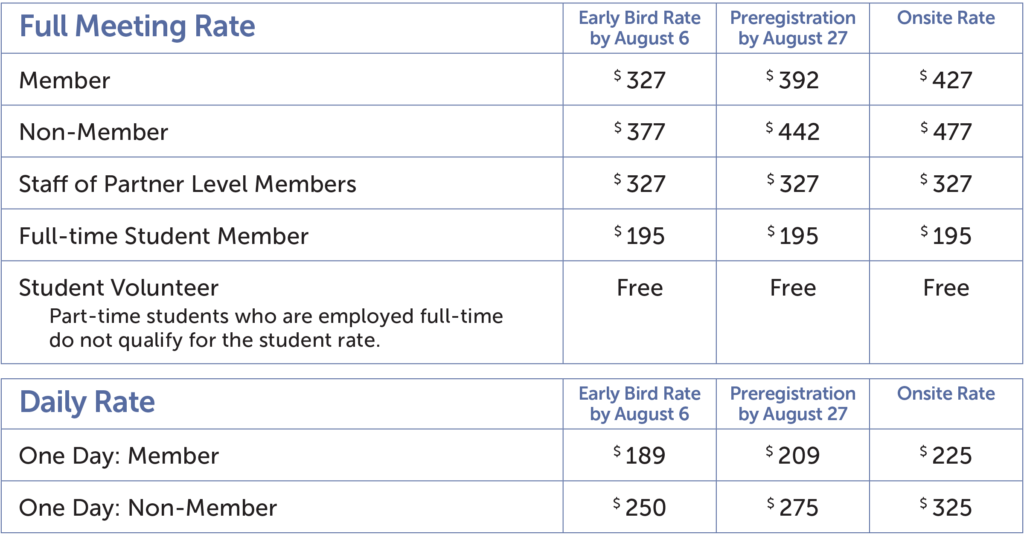Click One Day: Non-Member row label
The height and width of the screenshot is (537, 1024).
148,508
